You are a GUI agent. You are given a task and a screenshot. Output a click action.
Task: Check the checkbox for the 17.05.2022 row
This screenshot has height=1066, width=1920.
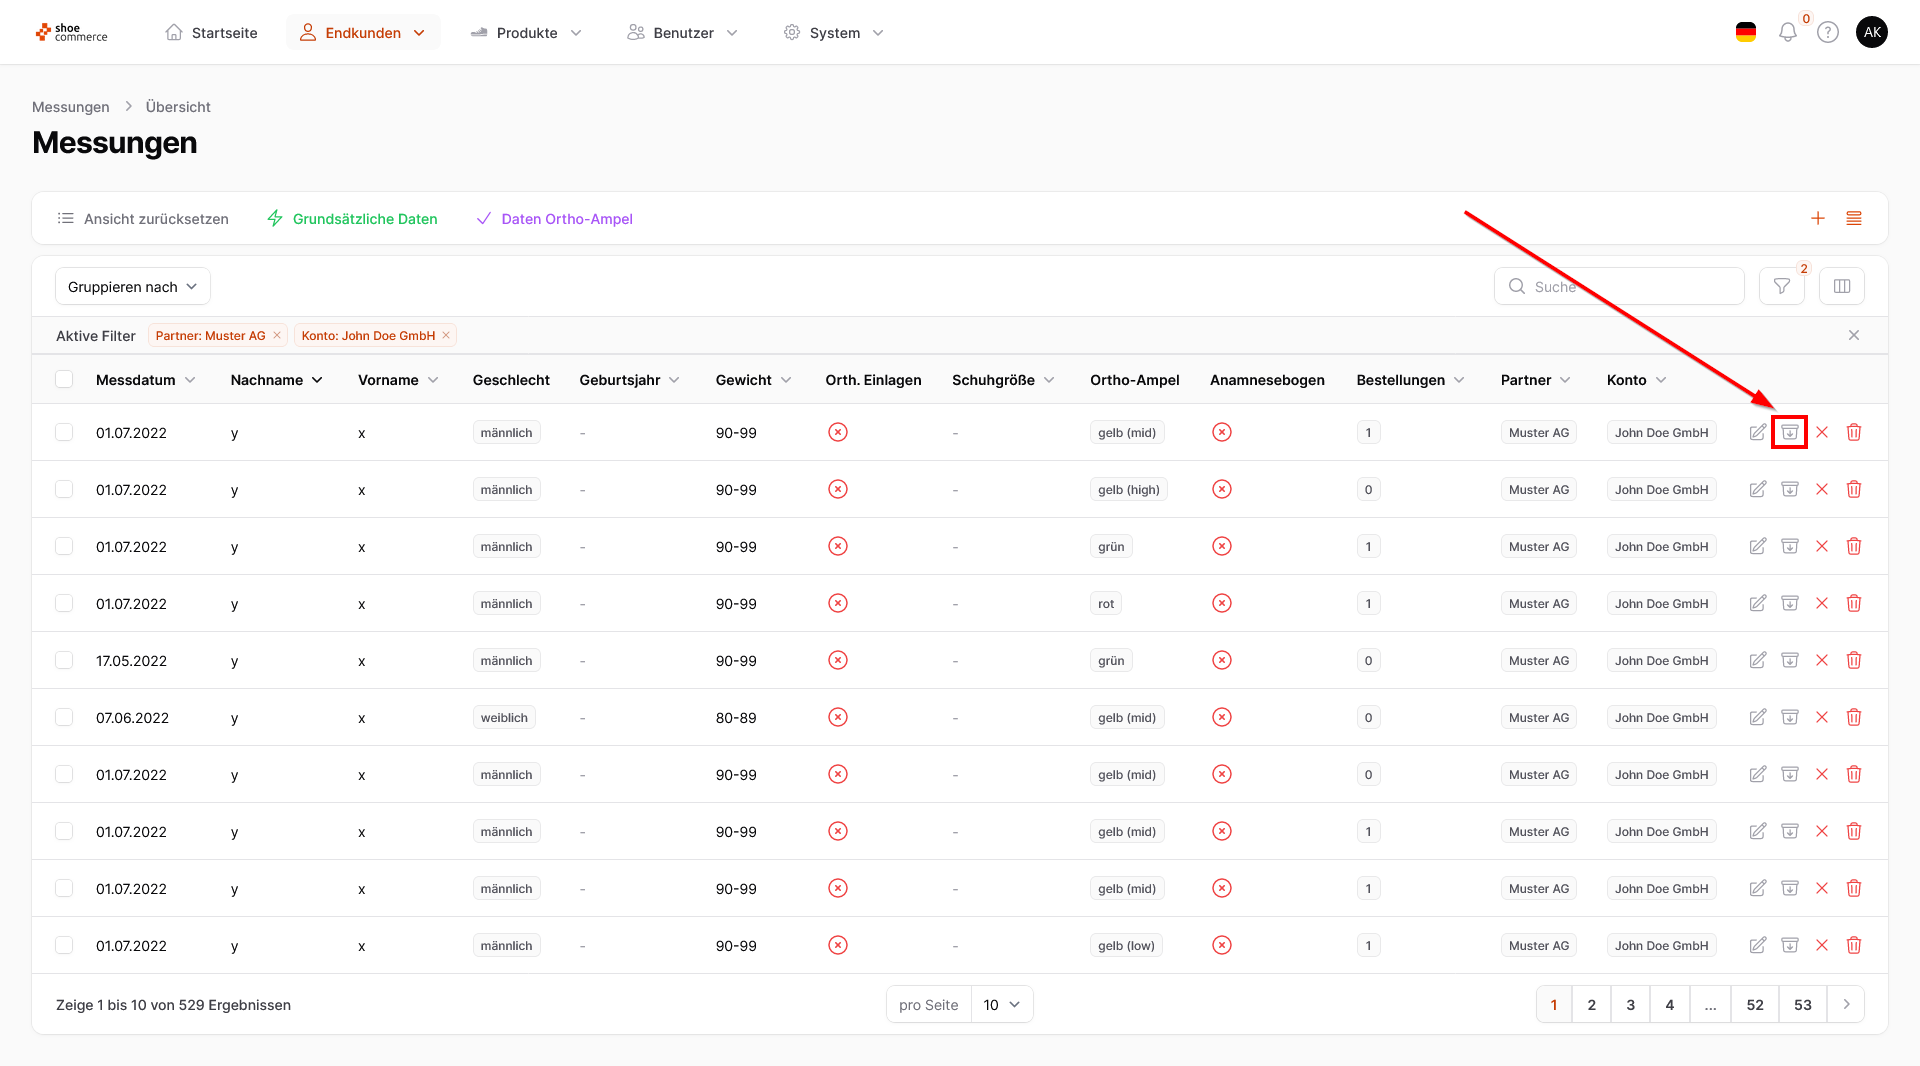click(64, 660)
